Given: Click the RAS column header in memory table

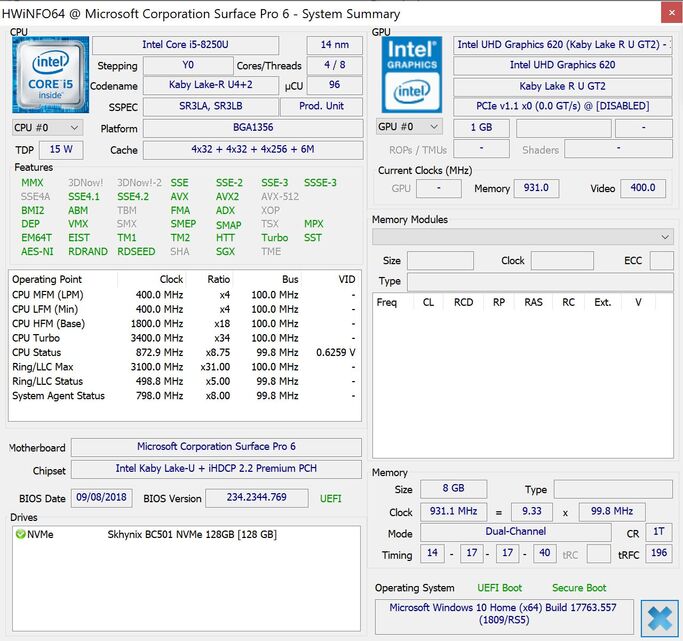Looking at the screenshot, I should 534,302.
